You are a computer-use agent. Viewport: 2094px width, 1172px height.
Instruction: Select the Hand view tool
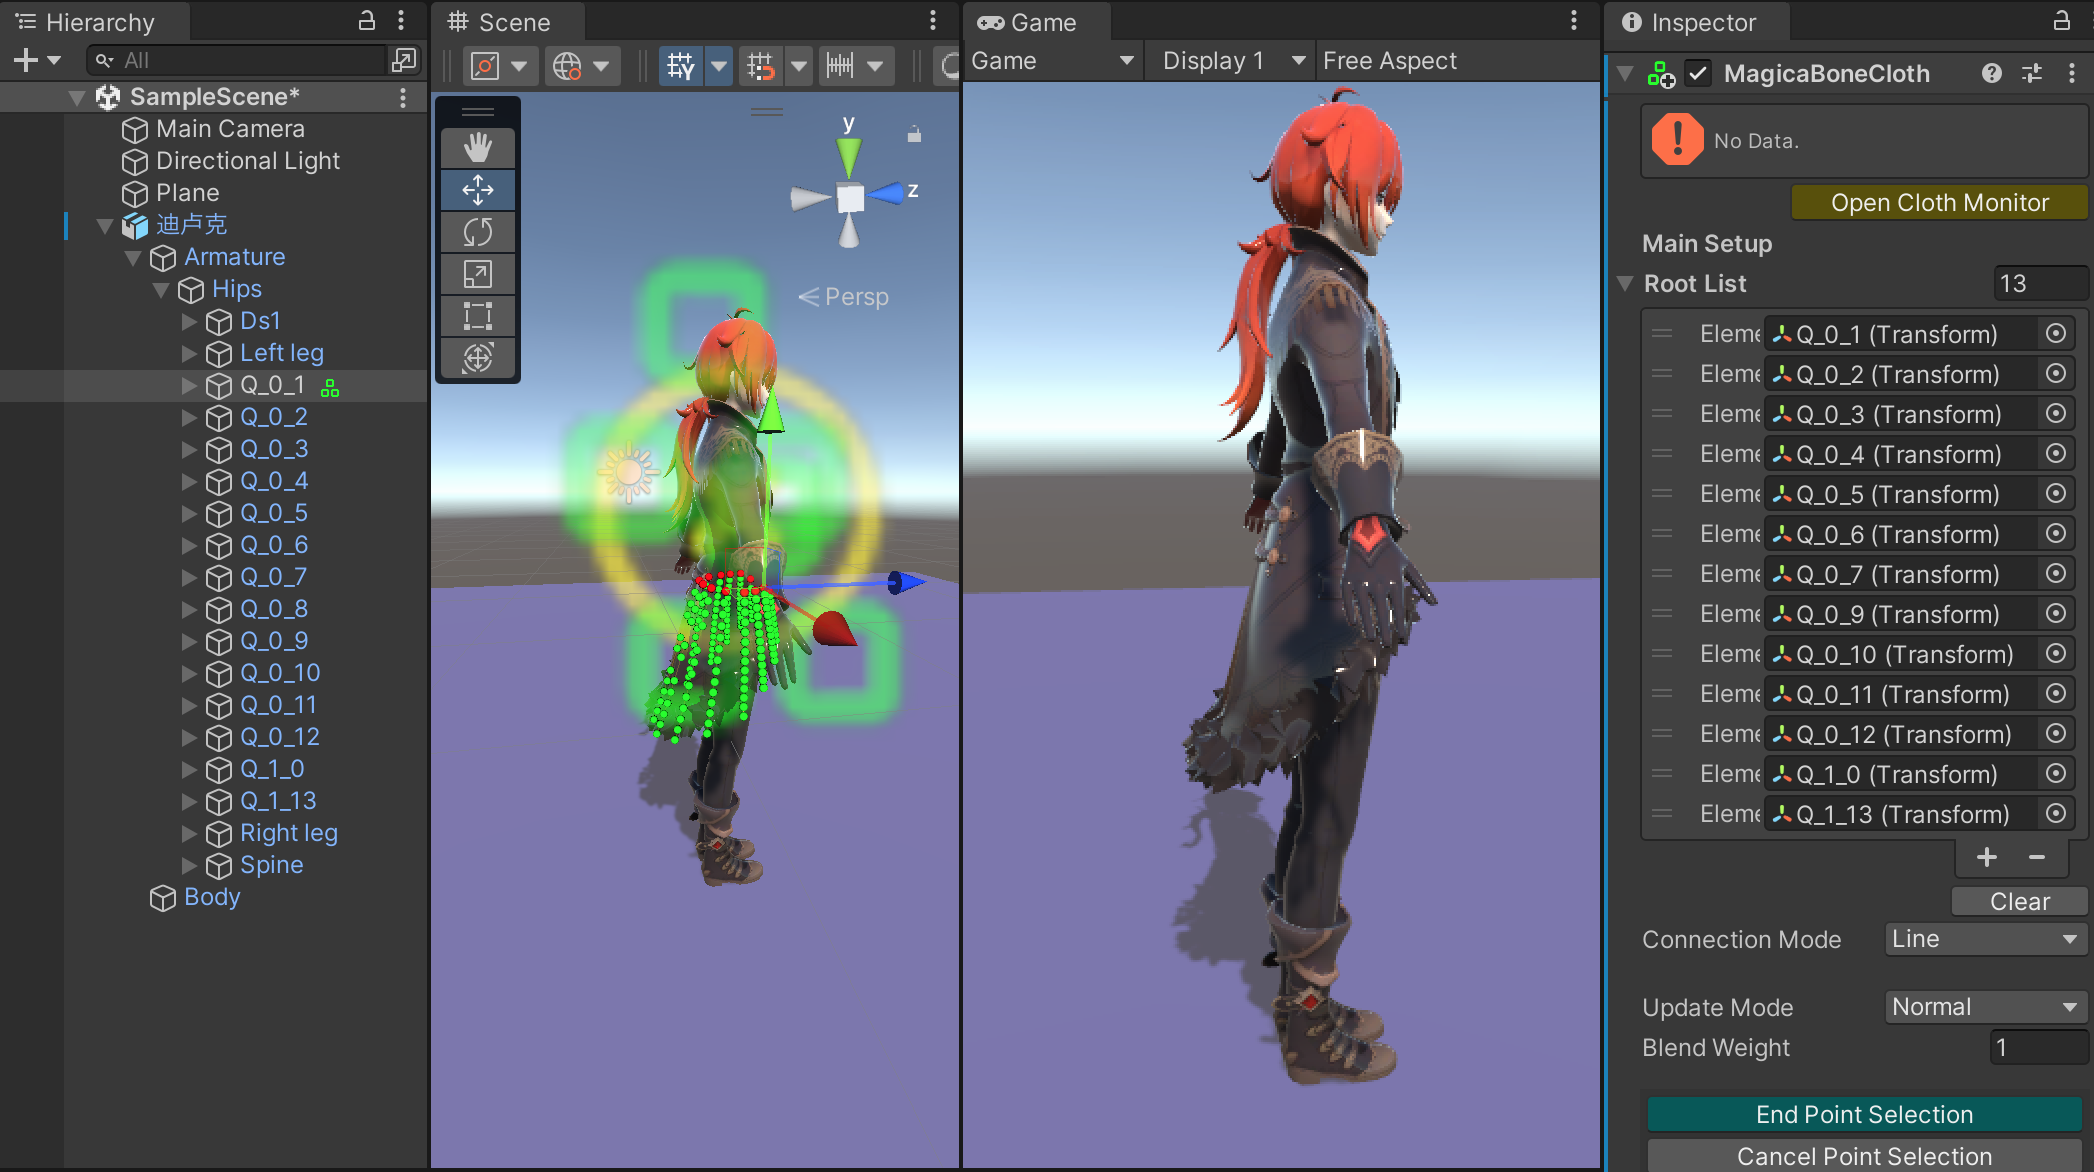478,148
